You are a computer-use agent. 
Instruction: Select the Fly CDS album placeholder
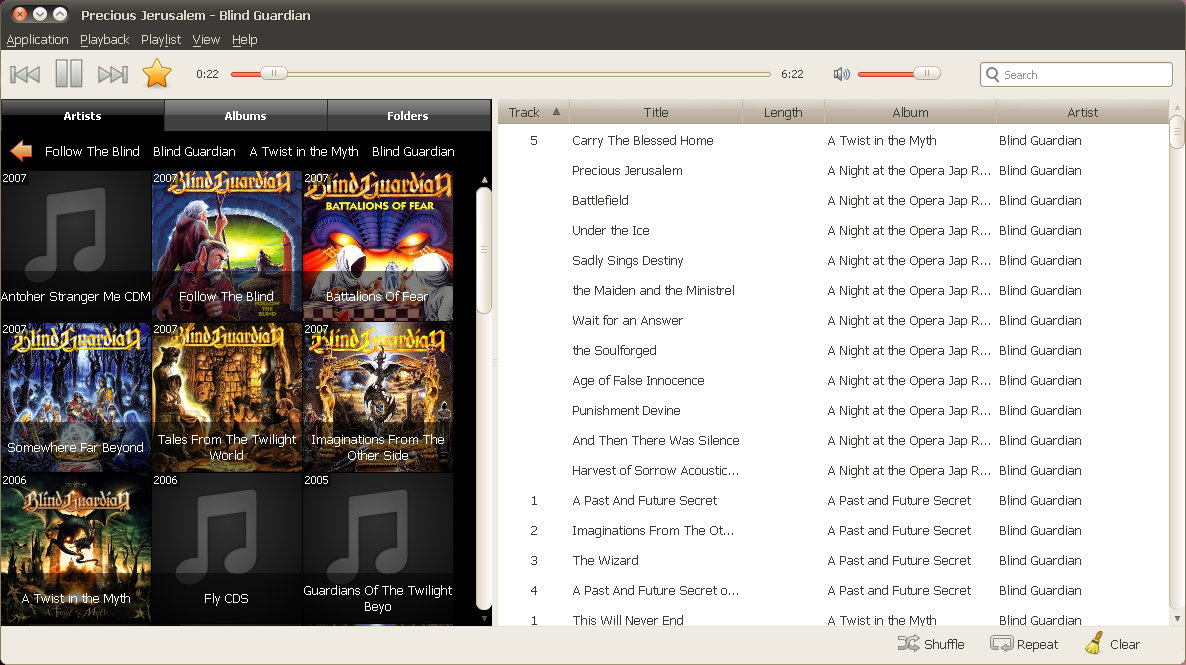227,548
